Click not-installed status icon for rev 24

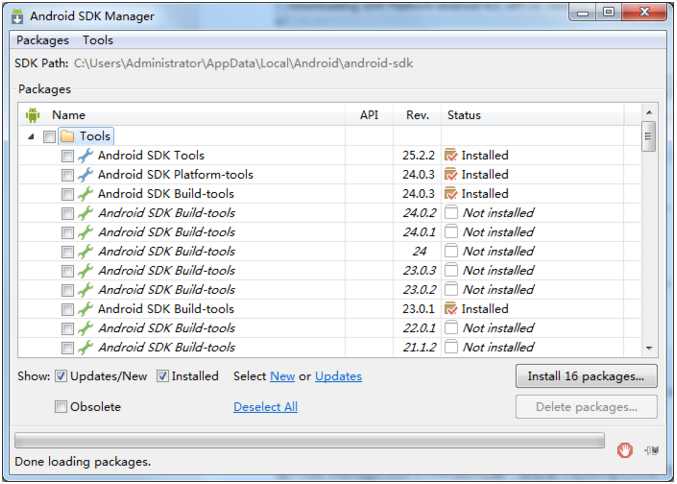point(451,251)
